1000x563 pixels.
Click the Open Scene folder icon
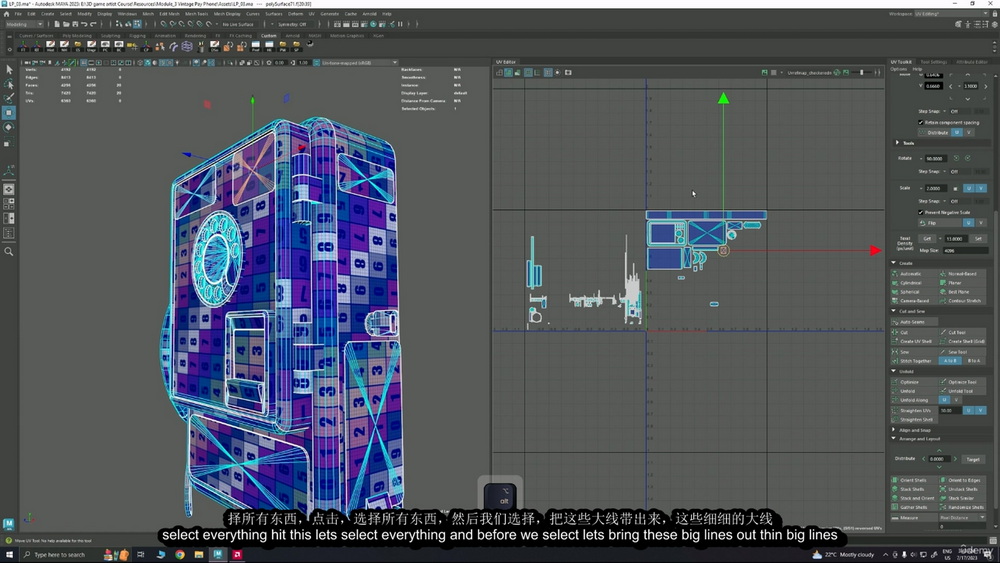[66, 24]
